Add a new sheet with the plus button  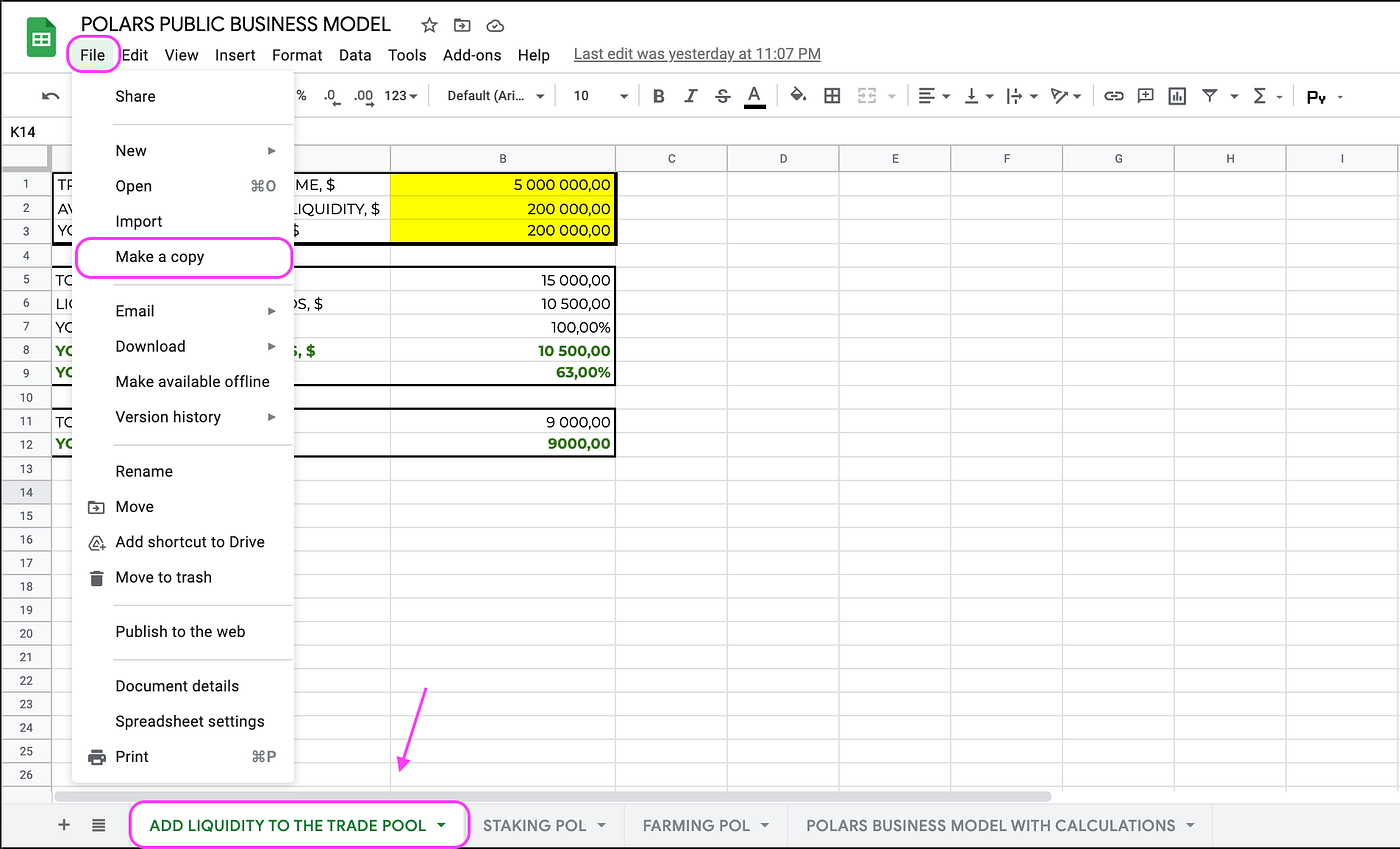pos(64,825)
